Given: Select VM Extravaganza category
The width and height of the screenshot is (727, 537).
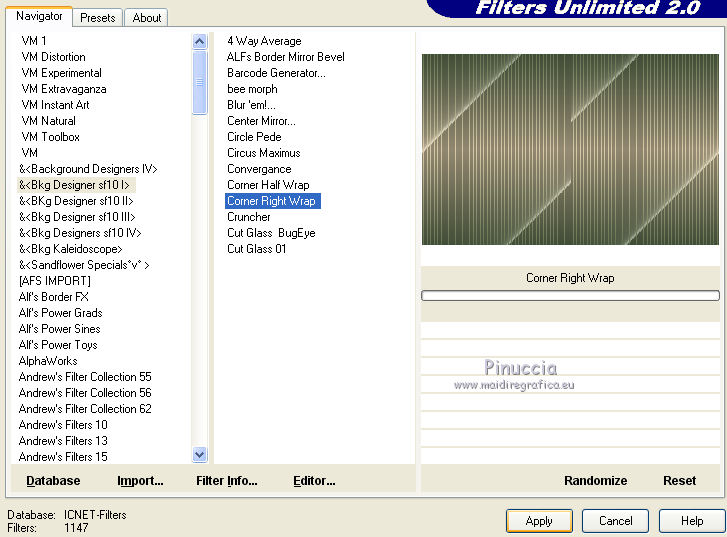Looking at the screenshot, I should coord(64,89).
